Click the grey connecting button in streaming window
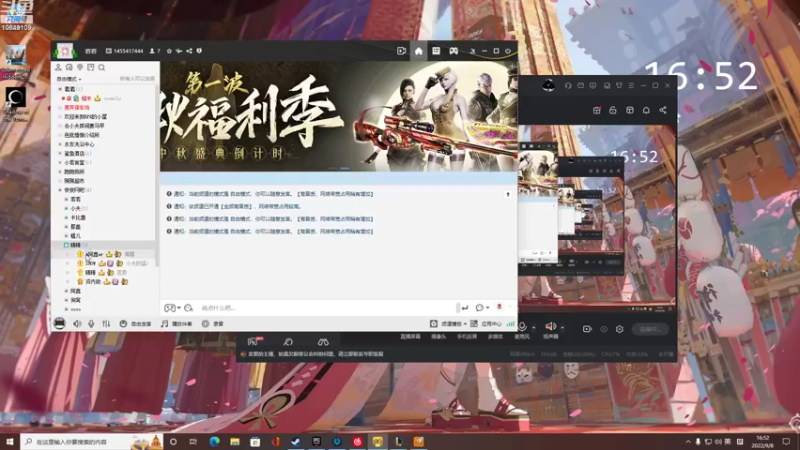 (650, 329)
